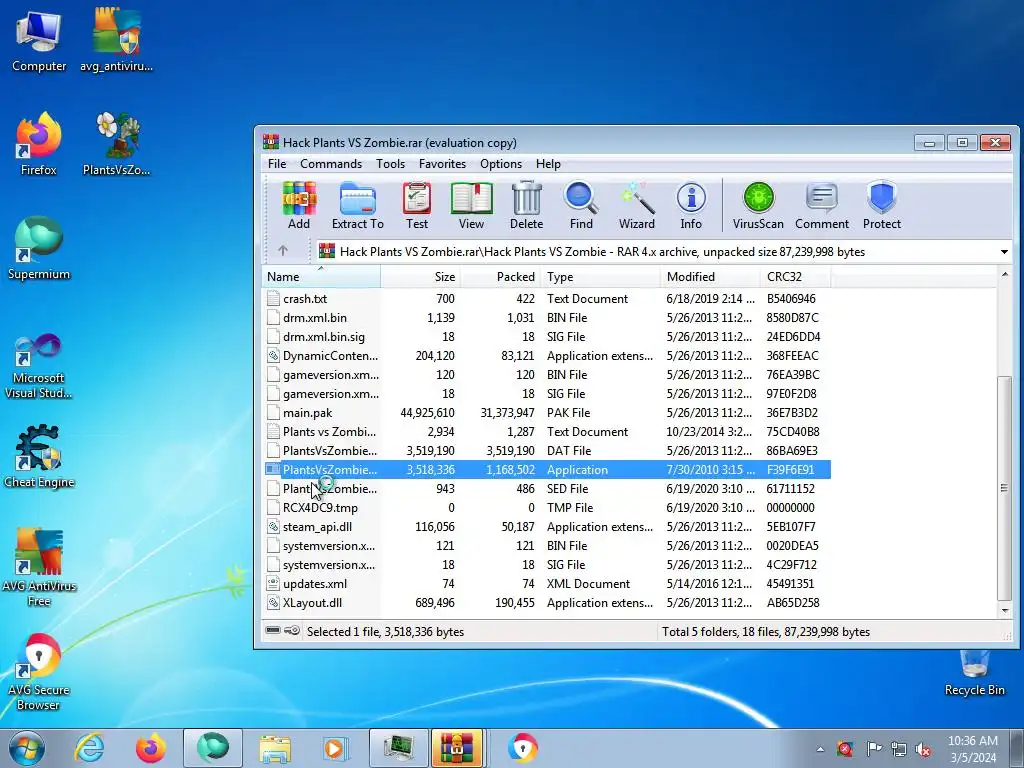The image size is (1024, 768).
Task: Click the Protect shield icon
Action: pyautogui.click(x=882, y=205)
